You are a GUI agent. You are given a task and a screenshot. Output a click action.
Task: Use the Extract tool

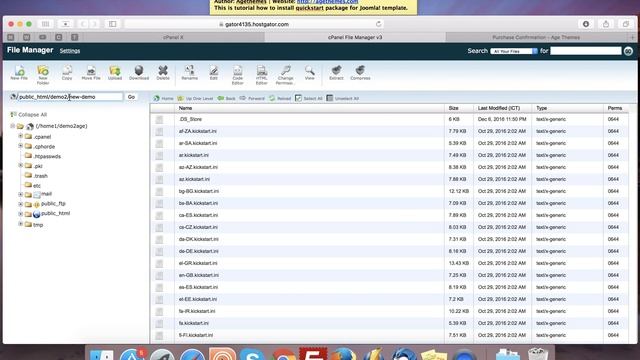point(336,73)
